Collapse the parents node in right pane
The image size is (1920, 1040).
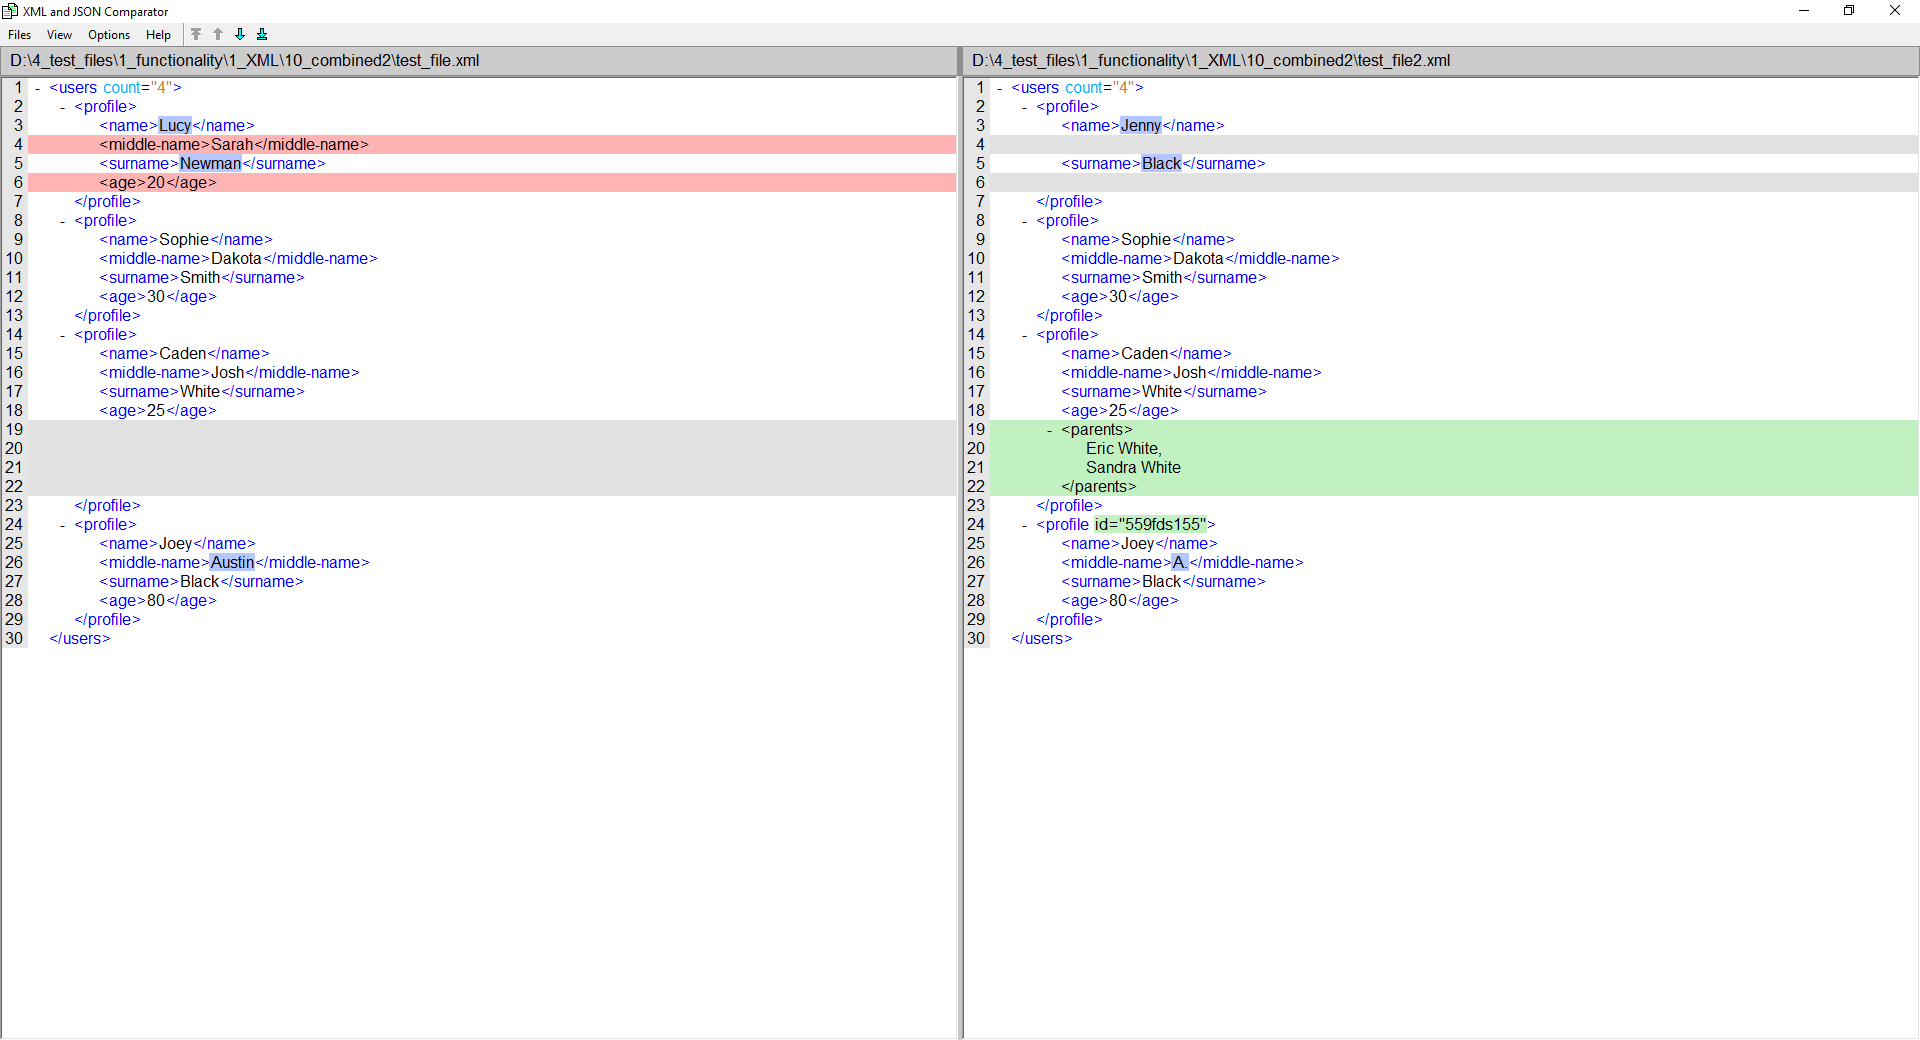[1049, 430]
